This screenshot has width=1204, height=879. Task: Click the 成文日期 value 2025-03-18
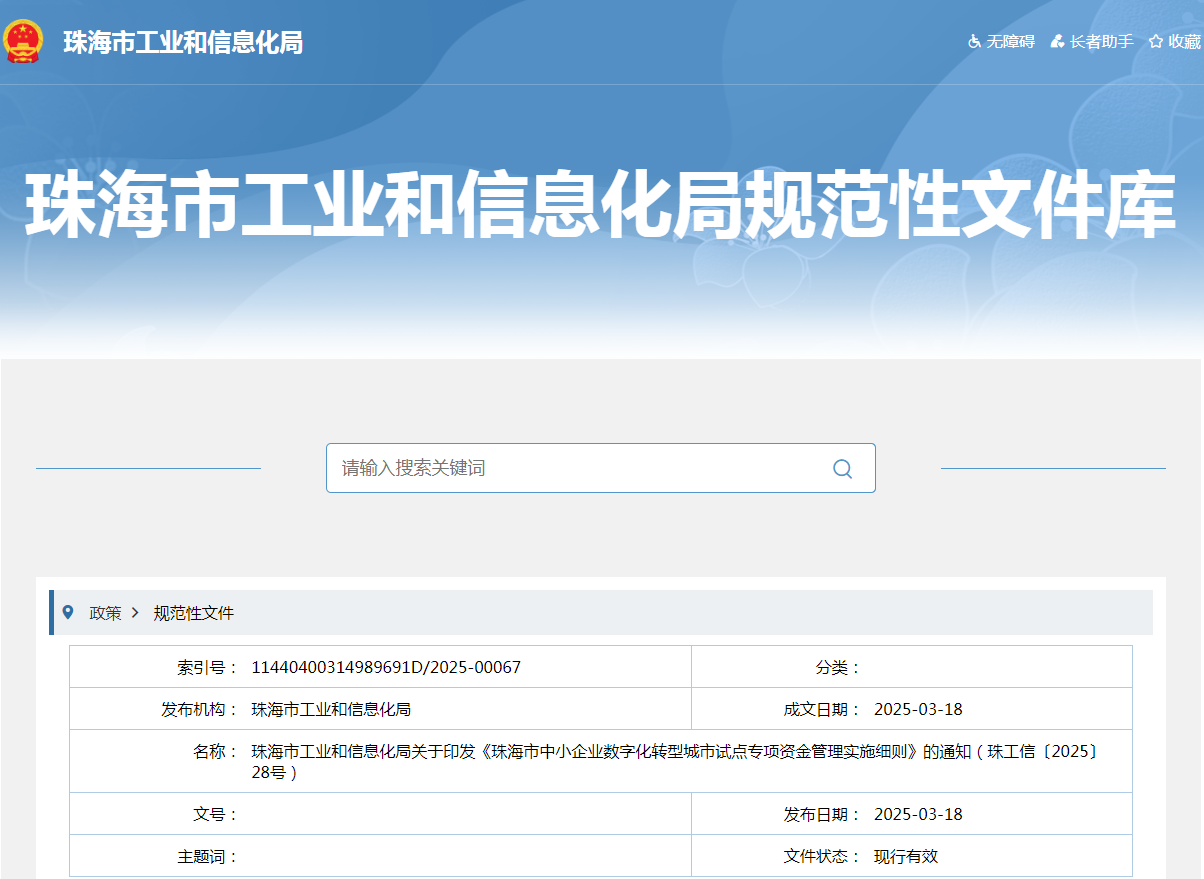click(x=918, y=709)
